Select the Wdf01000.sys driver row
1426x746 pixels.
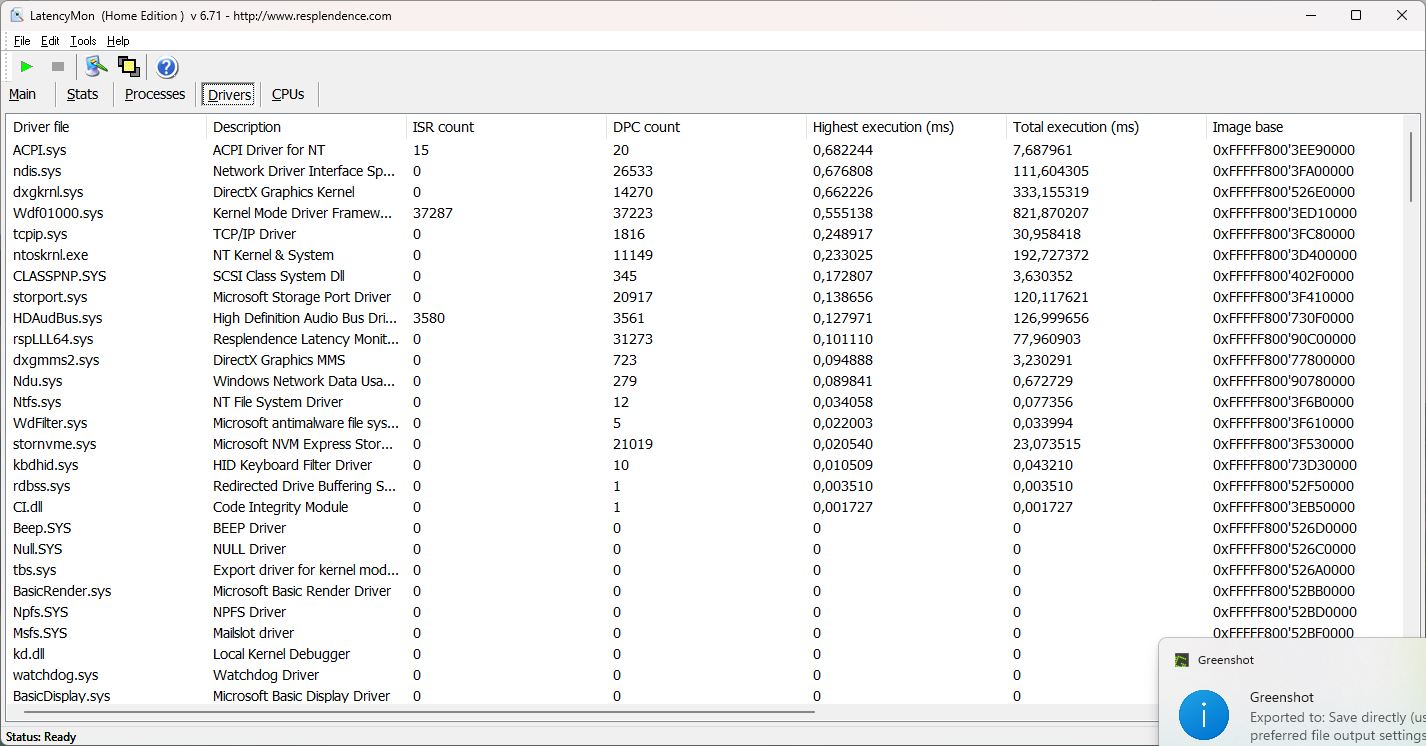[705, 213]
